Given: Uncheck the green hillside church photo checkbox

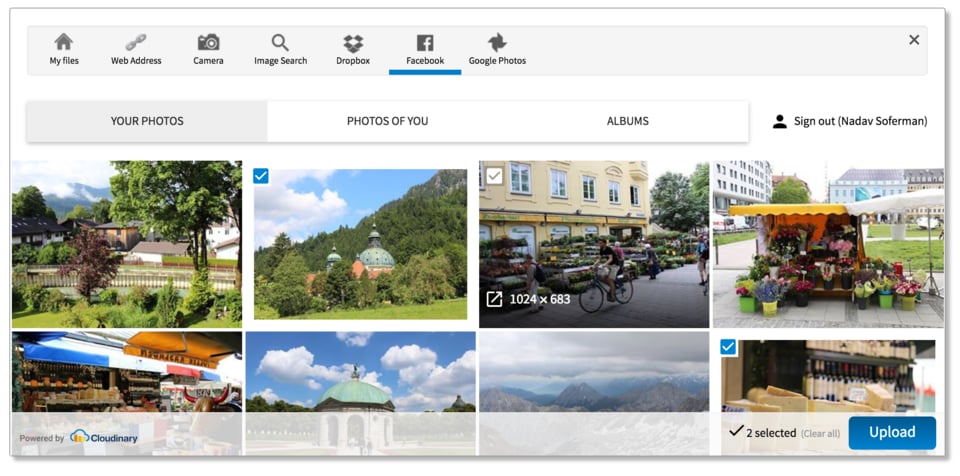Looking at the screenshot, I should (x=261, y=176).
